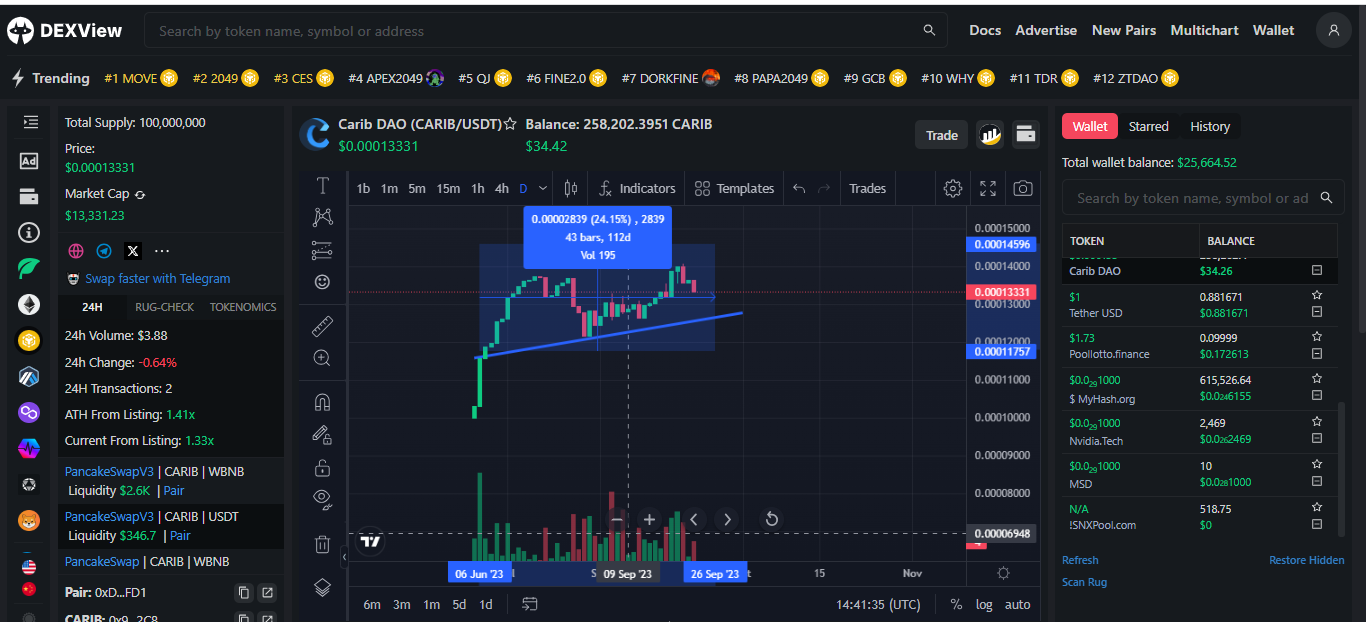1366x622 pixels.
Task: Switch to the History tab
Action: (x=1210, y=126)
